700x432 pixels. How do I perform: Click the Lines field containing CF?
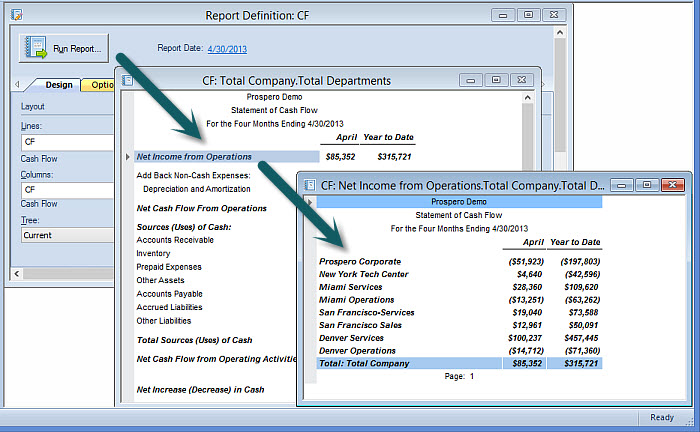point(66,142)
